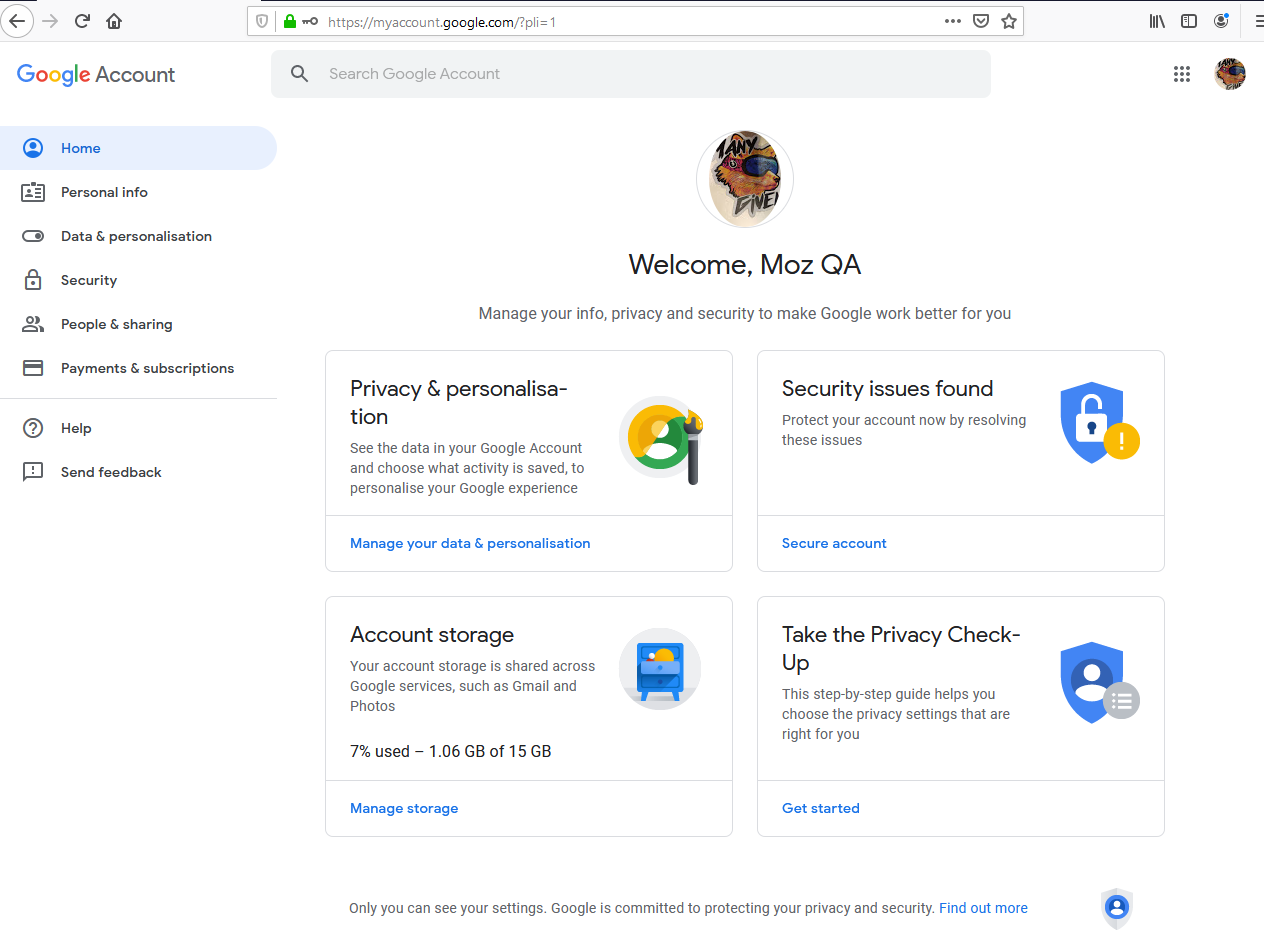
Task: Toggle the Firefox sidebar panel icon
Action: click(1189, 20)
